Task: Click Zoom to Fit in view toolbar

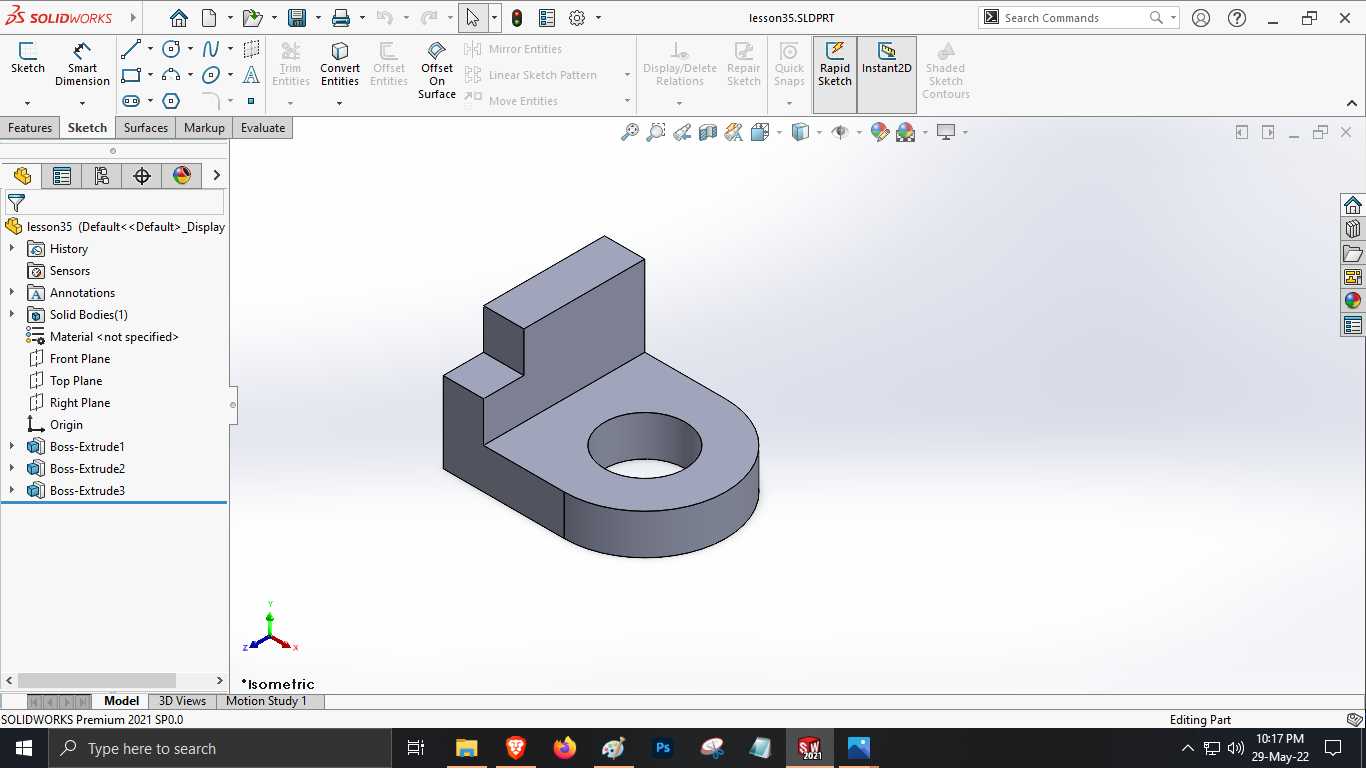Action: tap(629, 132)
